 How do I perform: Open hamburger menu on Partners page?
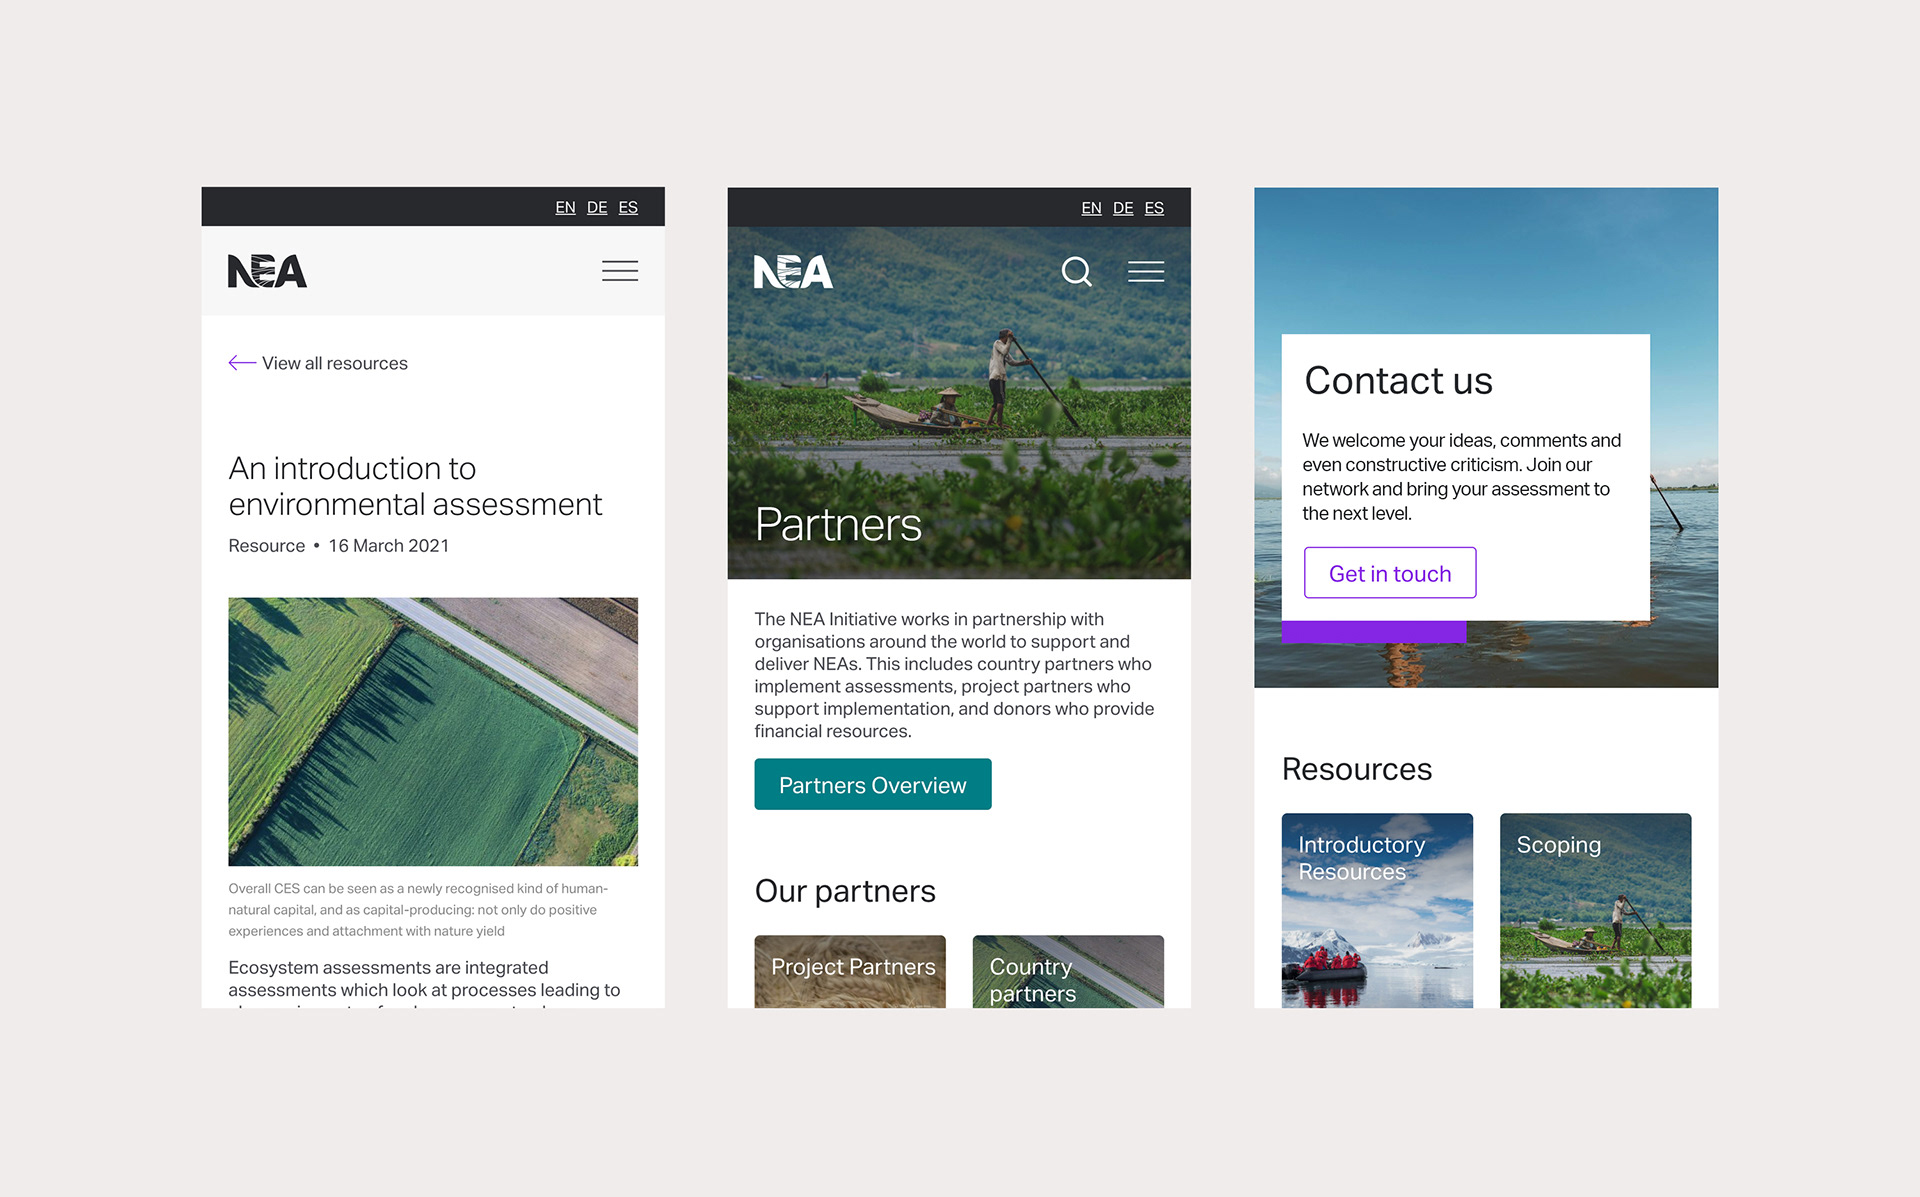[x=1146, y=271]
